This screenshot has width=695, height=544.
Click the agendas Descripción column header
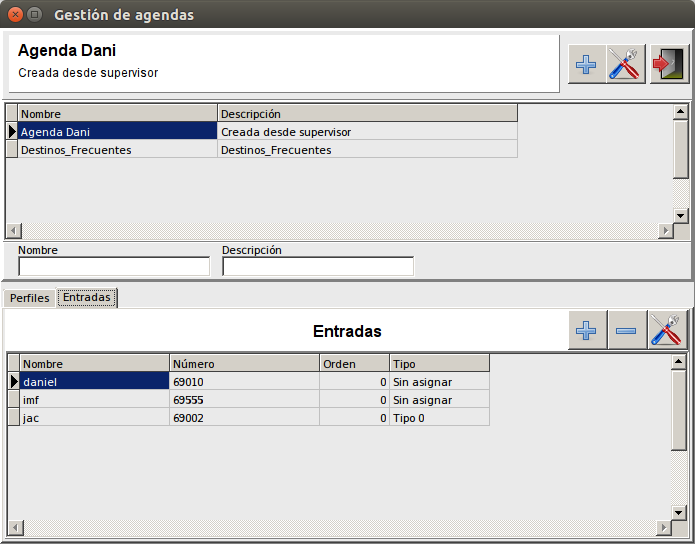[367, 113]
